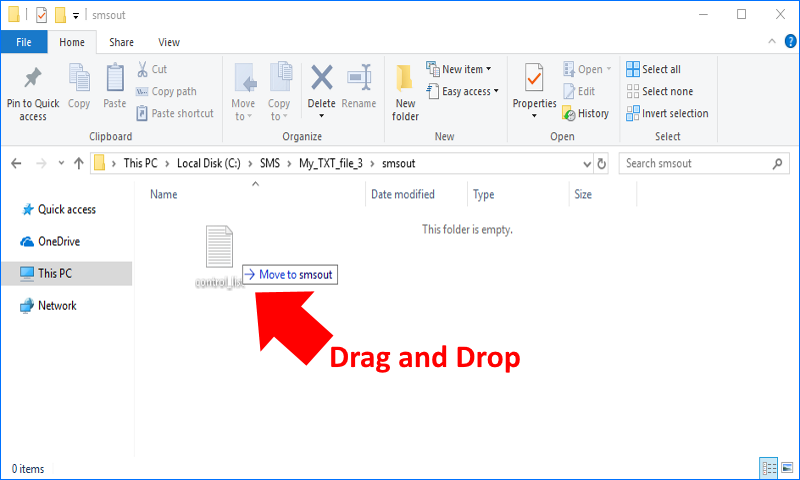The width and height of the screenshot is (800, 480).
Task: Click Invert selection option
Action: pos(666,113)
